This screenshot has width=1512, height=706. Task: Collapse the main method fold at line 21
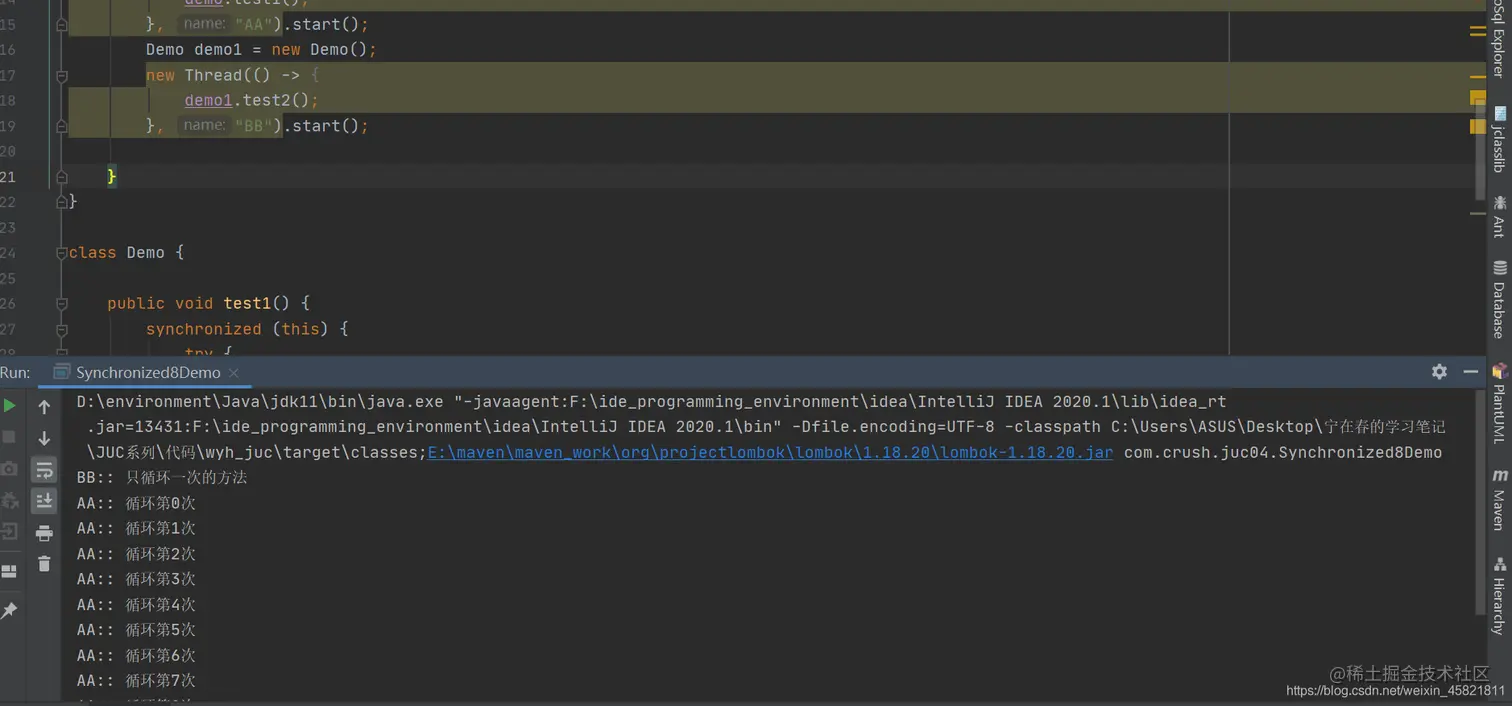coord(62,177)
